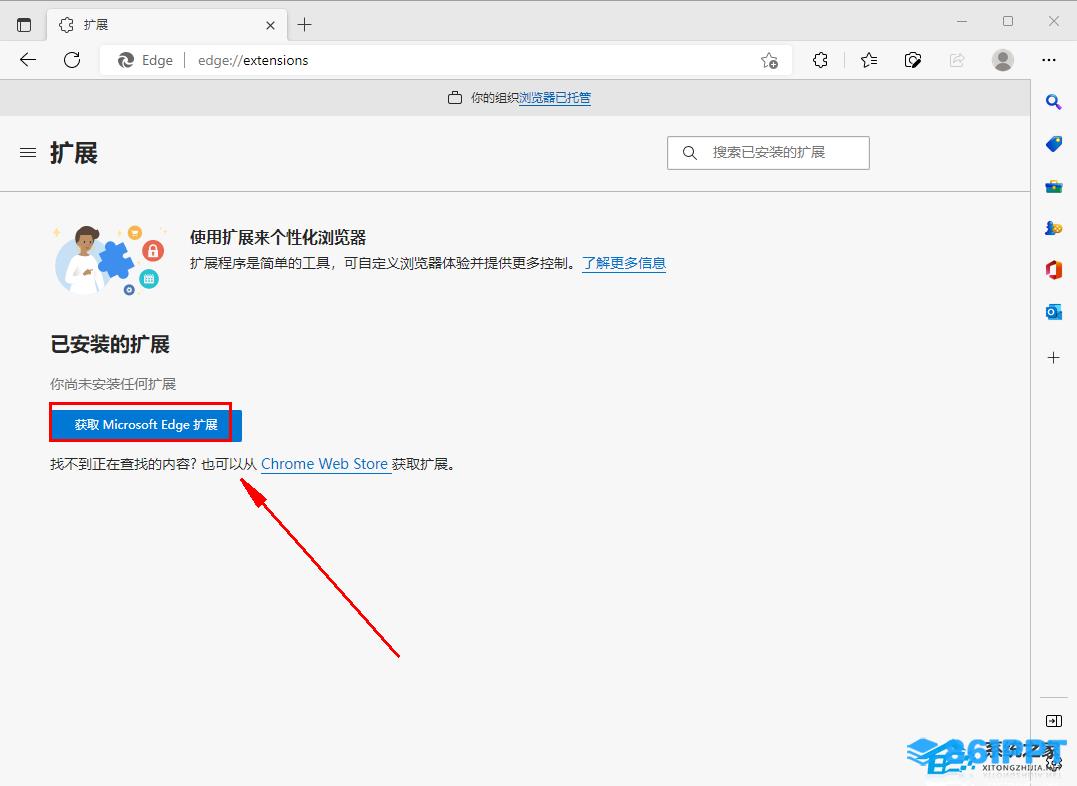Open sidebar Search magnifier icon
Viewport: 1077px width, 786px height.
pyautogui.click(x=1054, y=102)
